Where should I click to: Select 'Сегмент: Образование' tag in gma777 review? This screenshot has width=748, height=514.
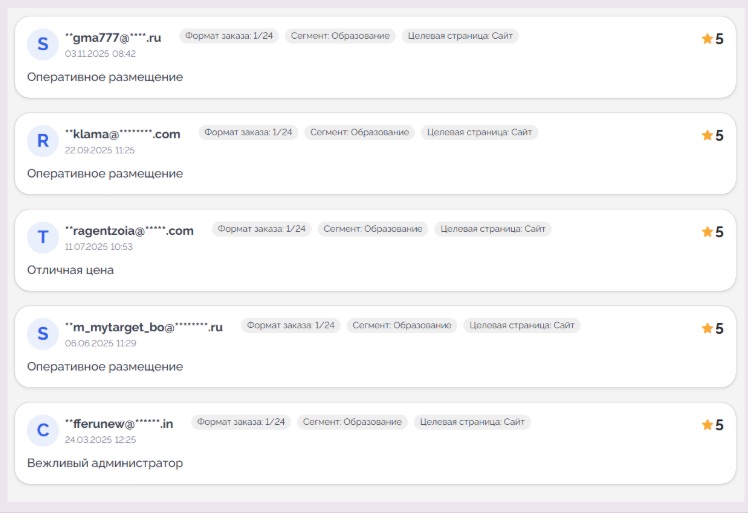tap(340, 36)
